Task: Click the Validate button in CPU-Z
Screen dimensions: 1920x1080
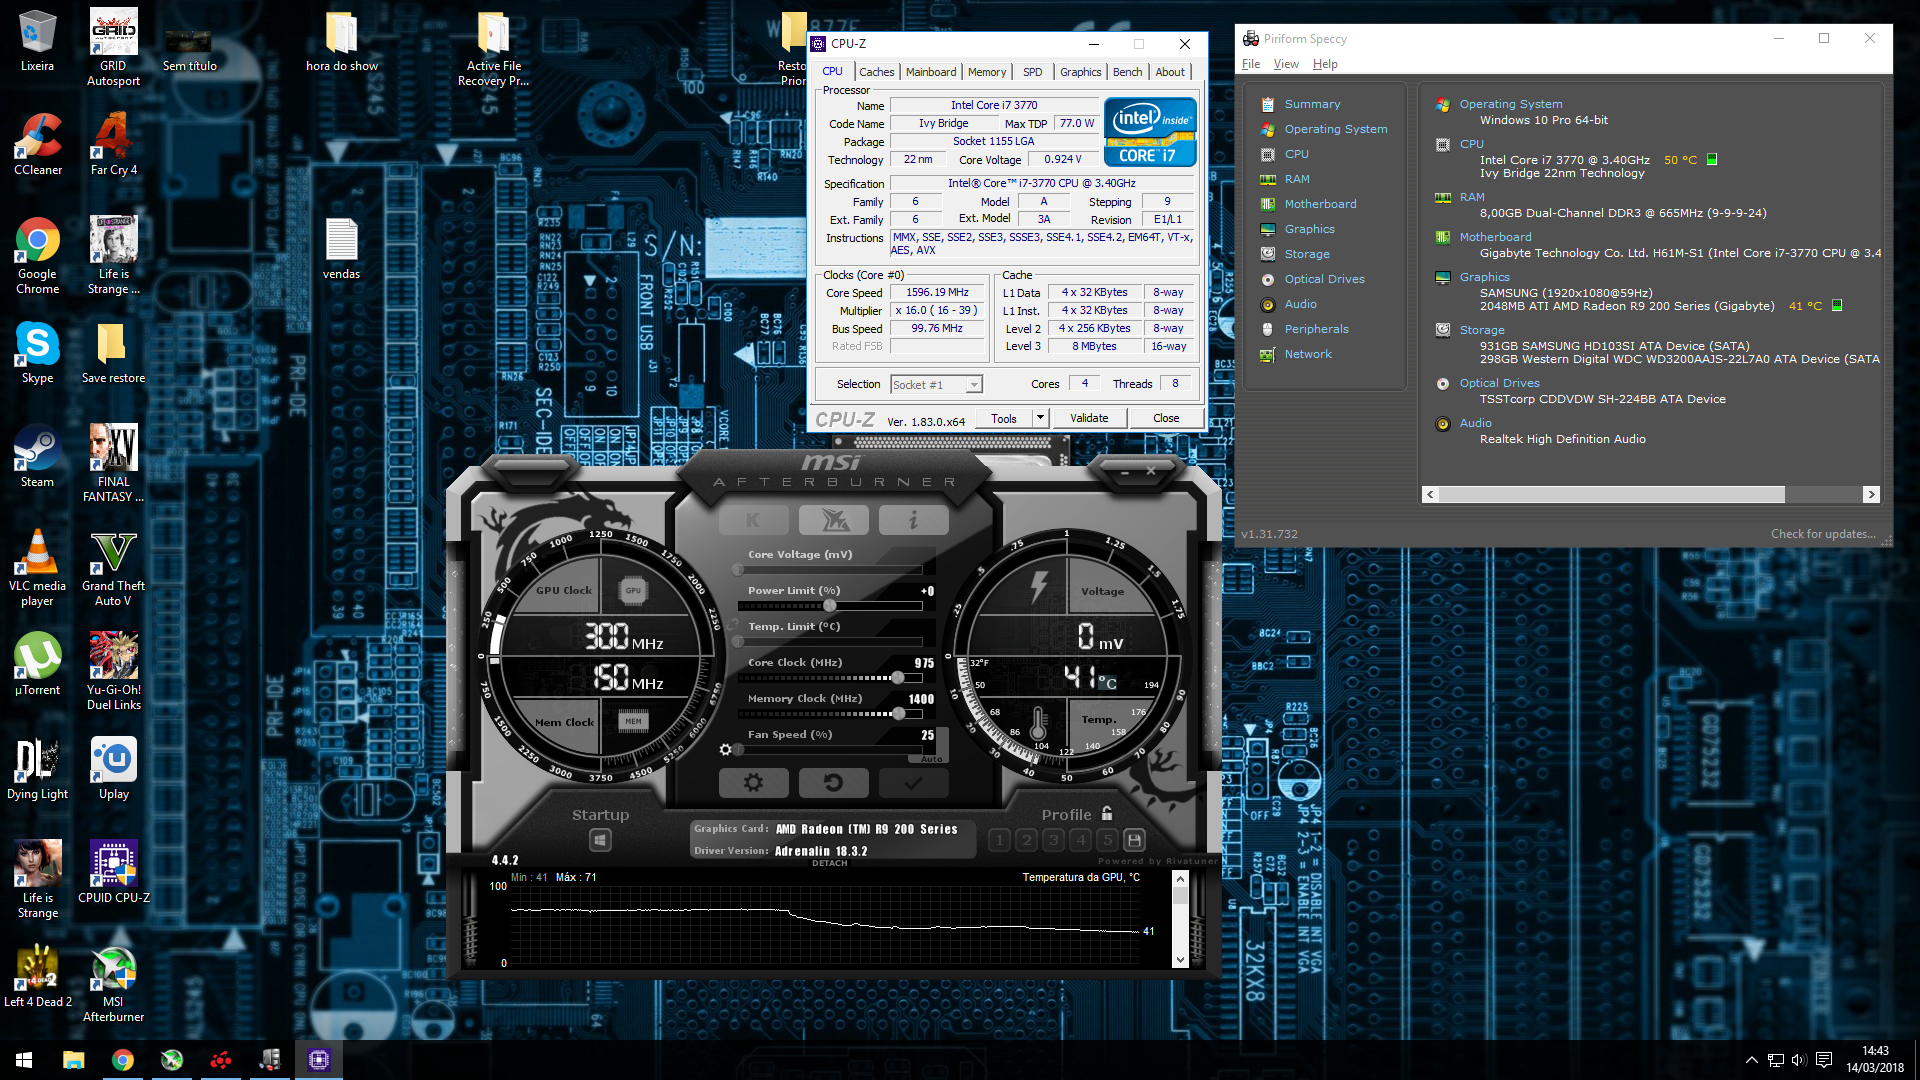Action: (1089, 418)
